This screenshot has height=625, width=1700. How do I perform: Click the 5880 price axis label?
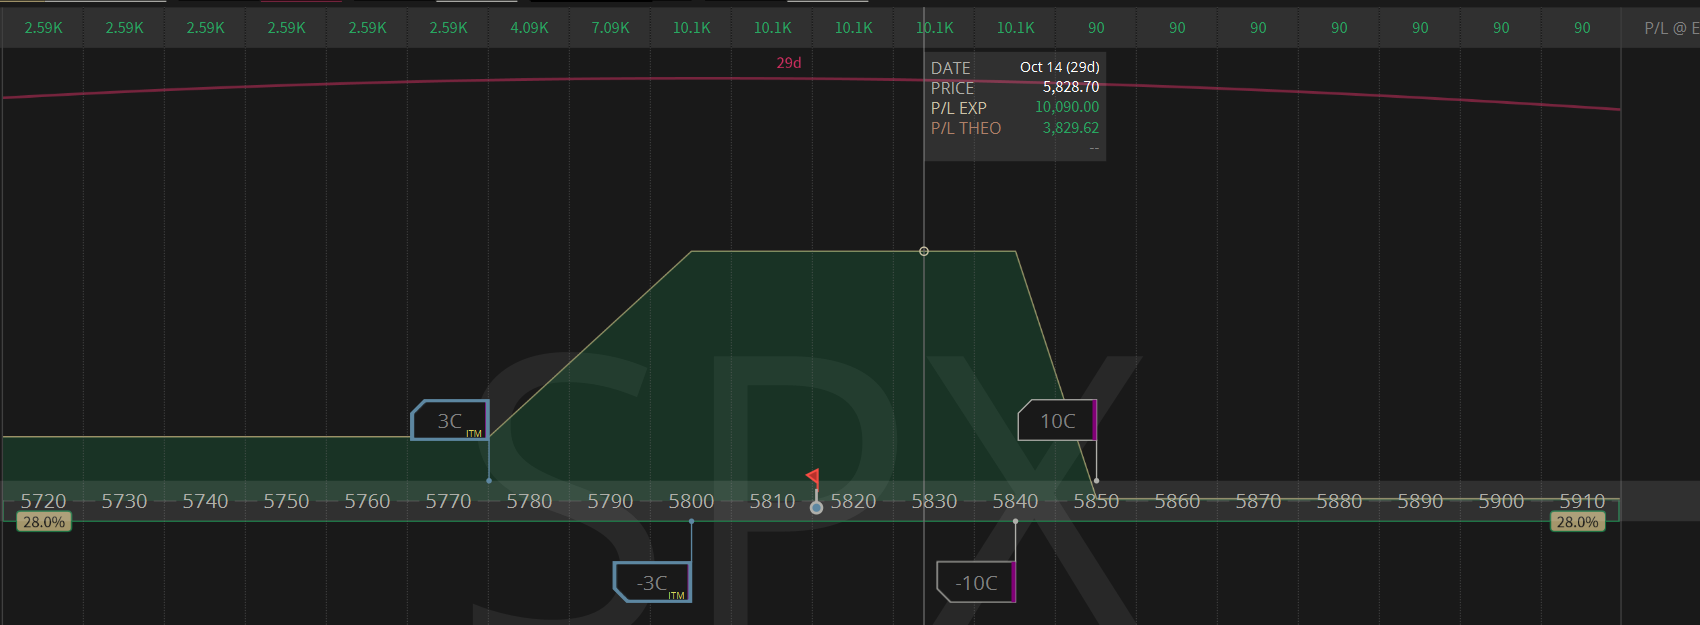(1339, 501)
